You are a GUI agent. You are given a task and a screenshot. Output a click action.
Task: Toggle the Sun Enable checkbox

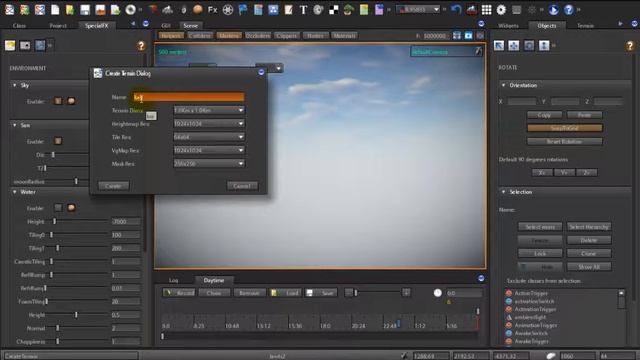pos(58,141)
